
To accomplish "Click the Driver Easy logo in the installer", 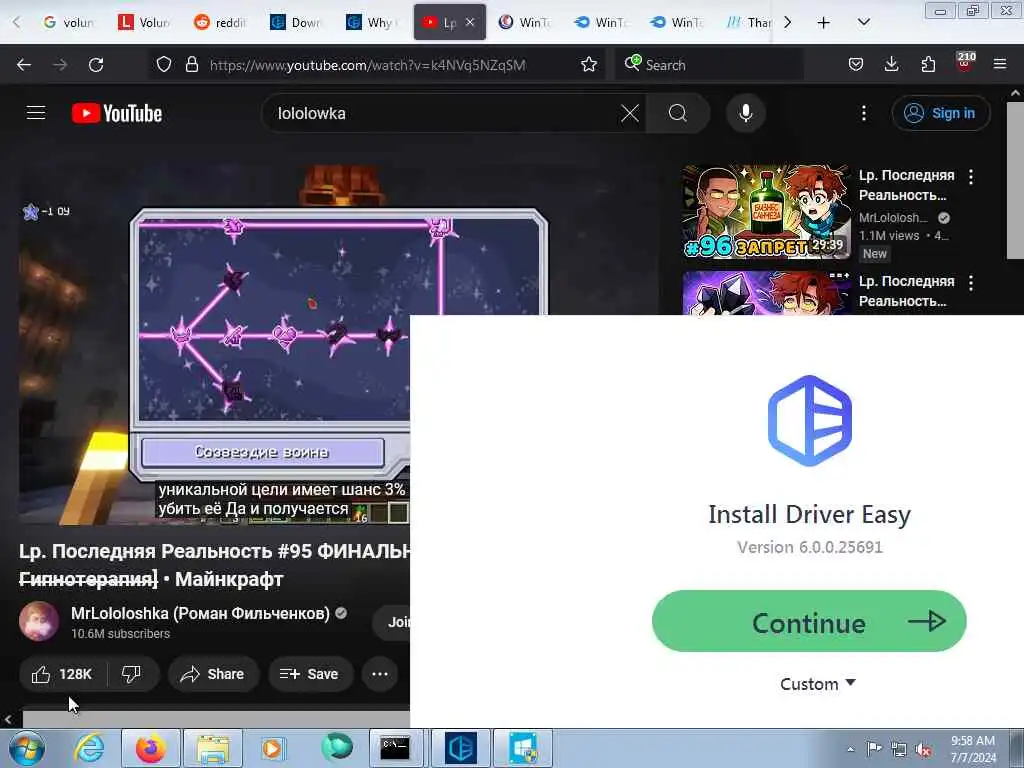I will click(x=810, y=421).
